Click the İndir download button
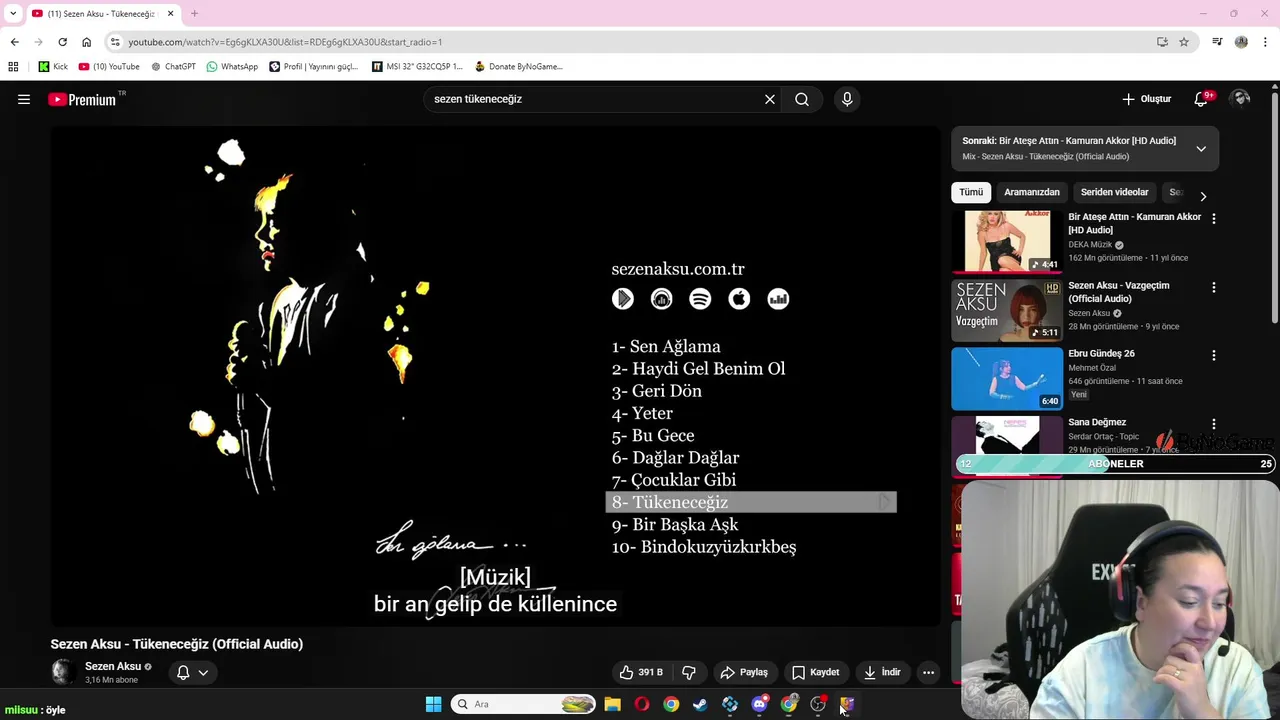 (882, 672)
